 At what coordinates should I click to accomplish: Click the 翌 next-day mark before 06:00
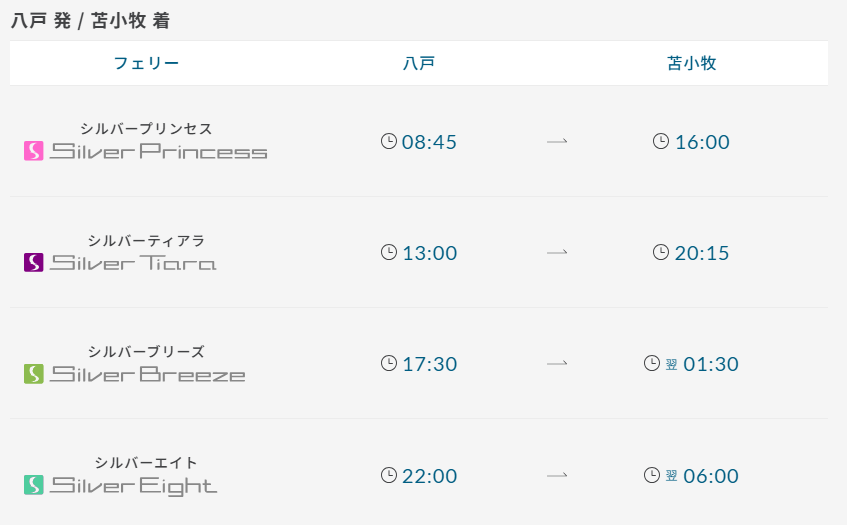click(x=671, y=476)
